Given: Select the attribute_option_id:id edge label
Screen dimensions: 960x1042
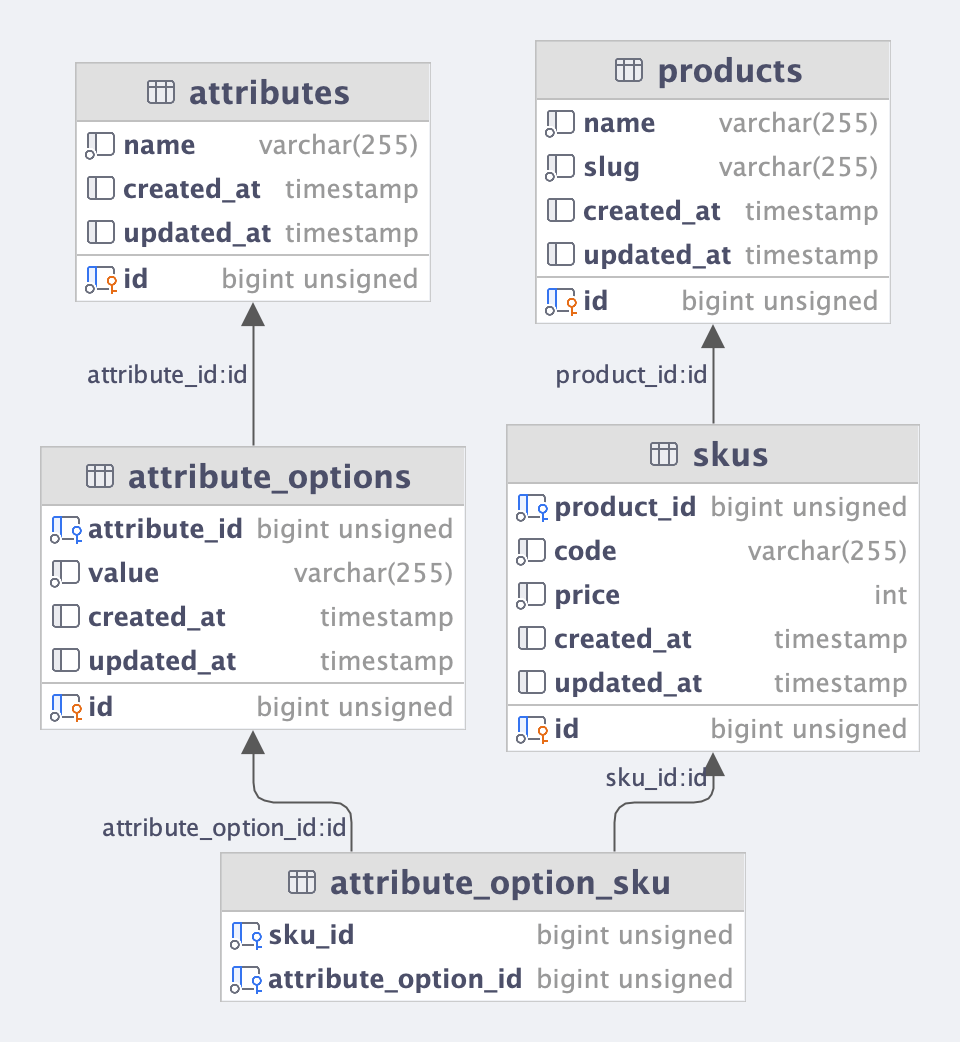Looking at the screenshot, I should point(224,828).
